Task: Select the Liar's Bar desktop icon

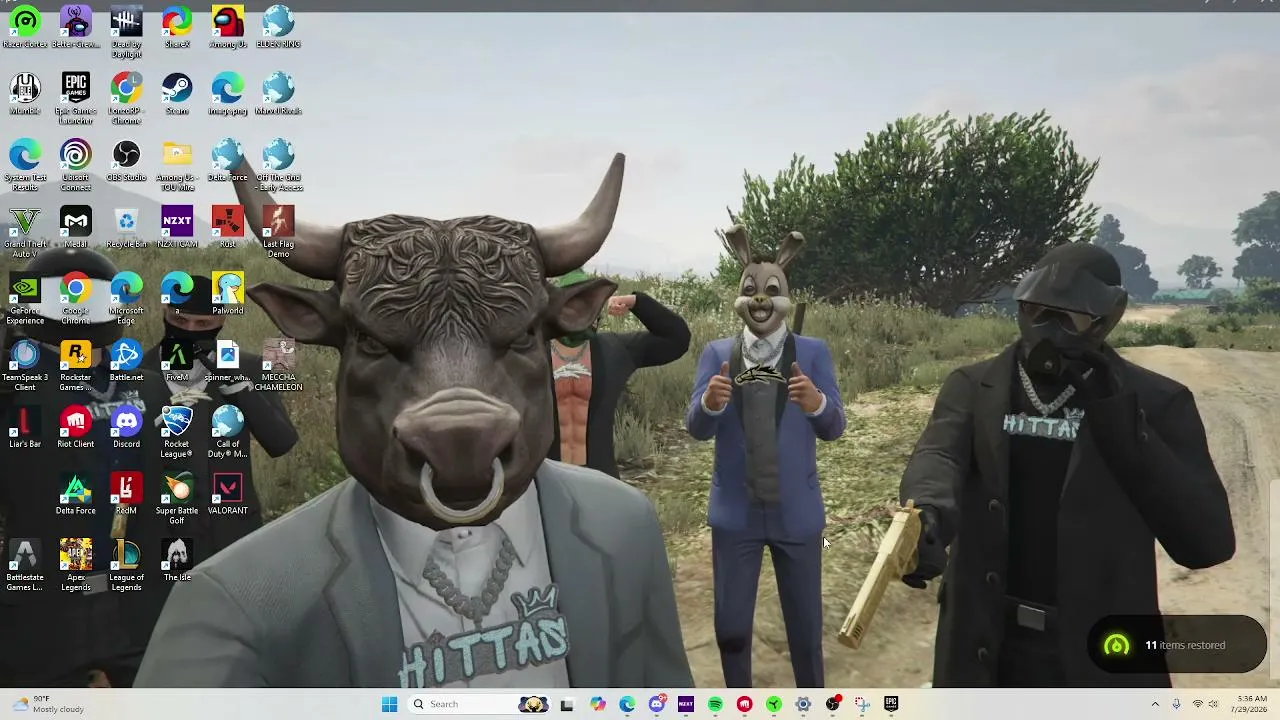Action: point(25,427)
